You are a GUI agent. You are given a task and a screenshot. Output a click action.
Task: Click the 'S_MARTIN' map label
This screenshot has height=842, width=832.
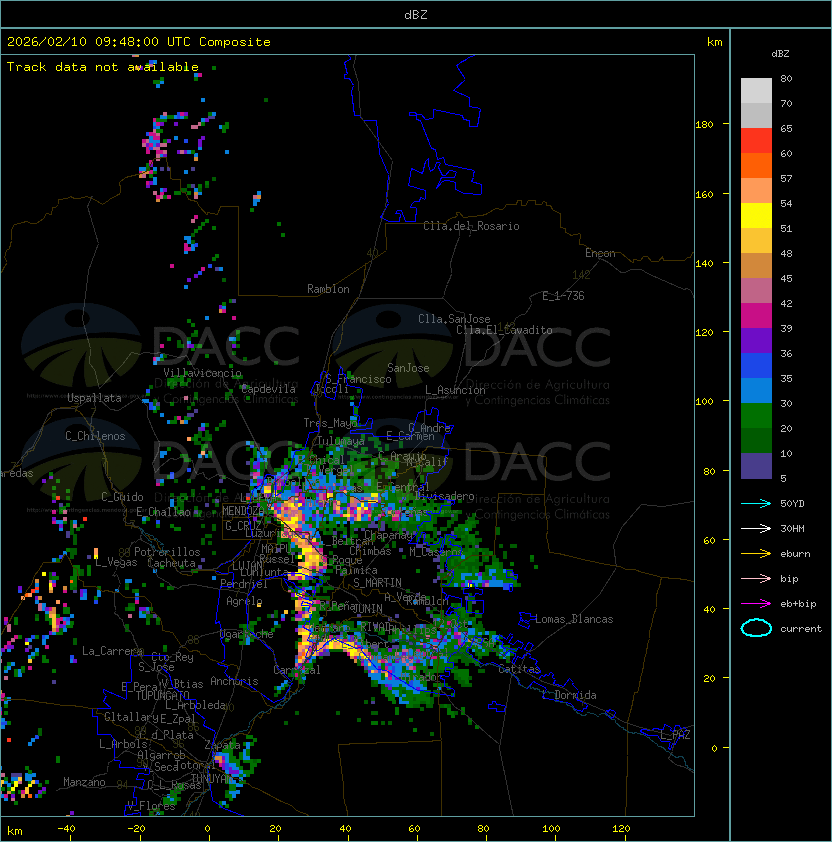tap(378, 582)
